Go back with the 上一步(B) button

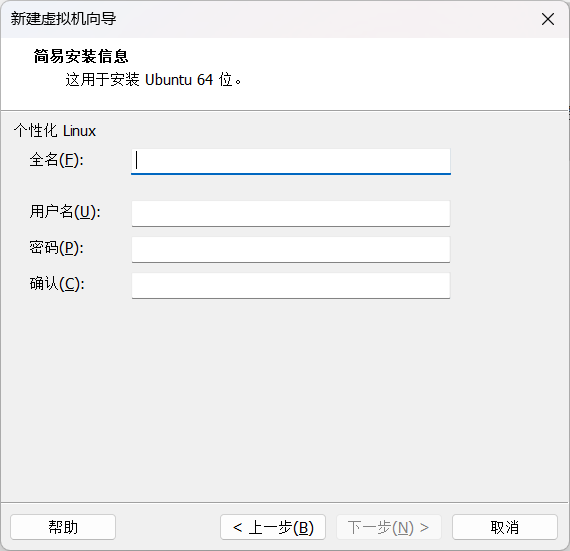click(273, 527)
